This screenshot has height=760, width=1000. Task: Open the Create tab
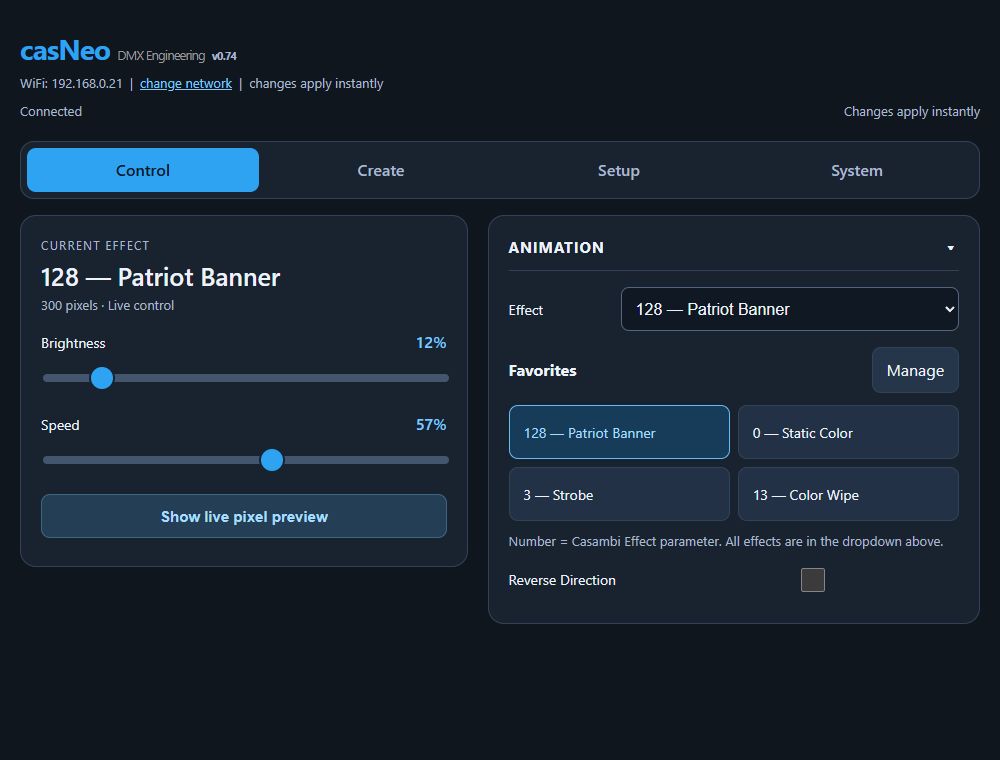click(x=381, y=170)
